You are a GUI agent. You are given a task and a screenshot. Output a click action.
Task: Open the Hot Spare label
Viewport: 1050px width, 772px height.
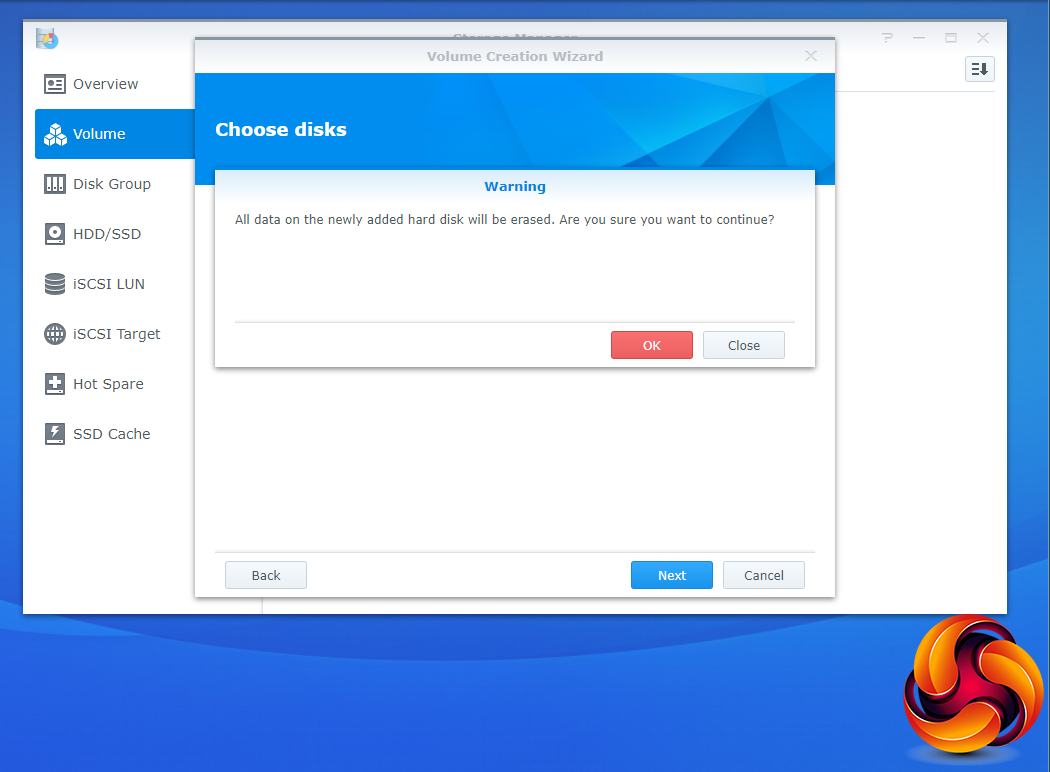tap(108, 384)
